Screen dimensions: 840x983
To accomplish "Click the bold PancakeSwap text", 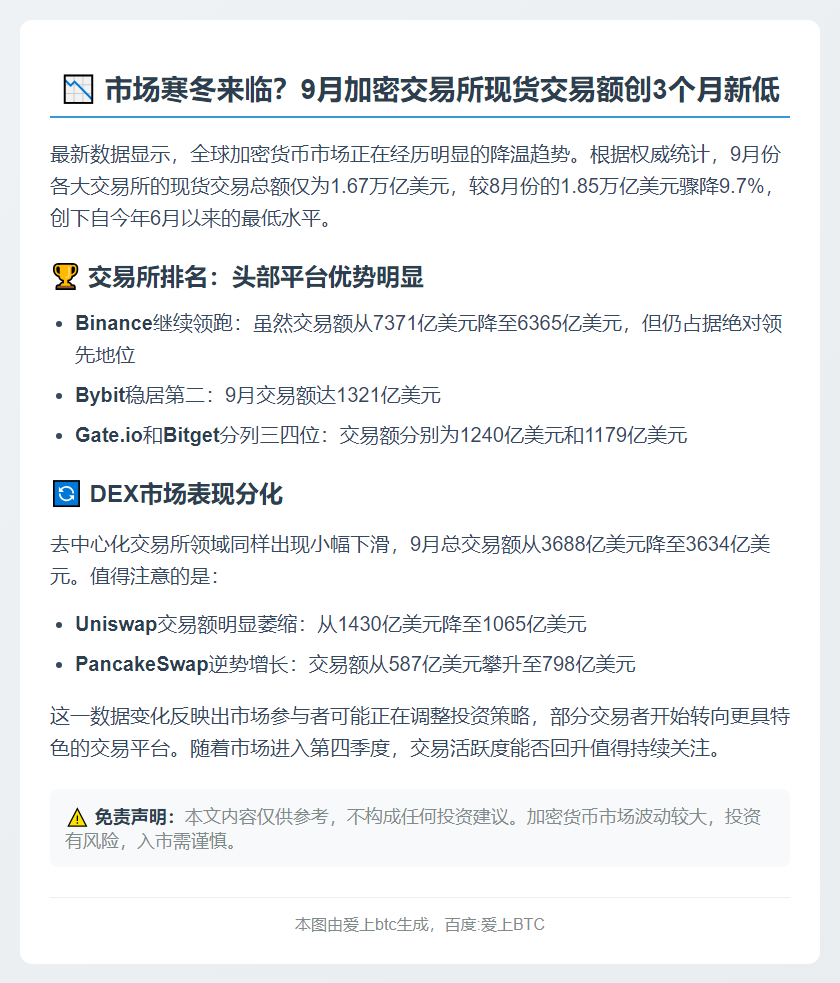I will point(142,664).
